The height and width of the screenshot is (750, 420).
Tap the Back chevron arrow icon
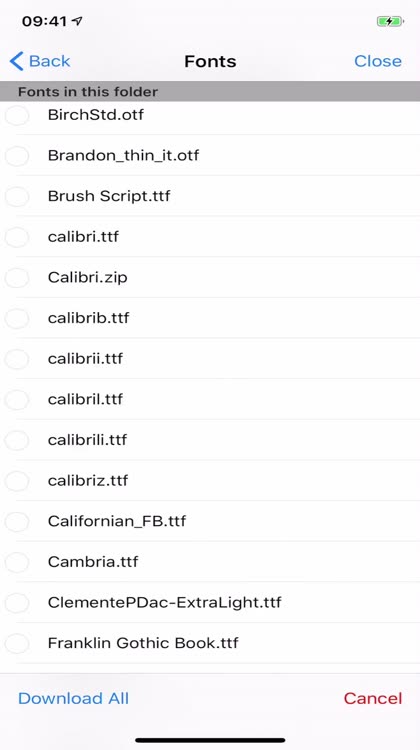[x=16, y=61]
